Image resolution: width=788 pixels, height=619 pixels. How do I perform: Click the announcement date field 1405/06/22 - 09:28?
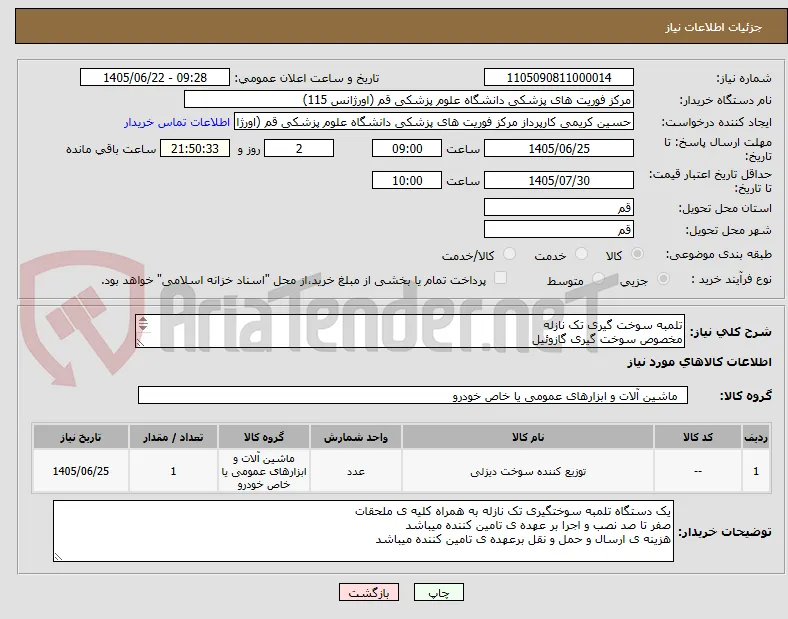pos(155,77)
